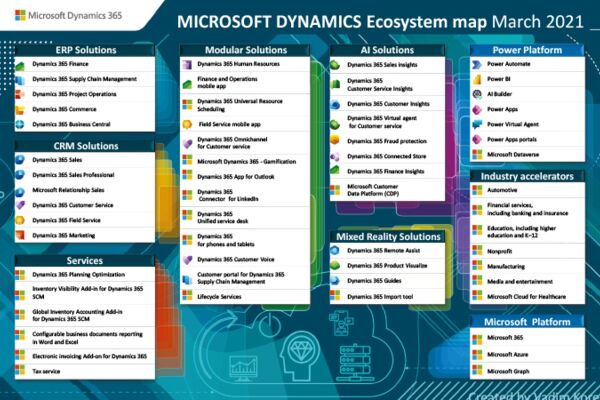This screenshot has height=400, width=600.
Task: Click the Sales Insights icon
Action: tap(335, 65)
